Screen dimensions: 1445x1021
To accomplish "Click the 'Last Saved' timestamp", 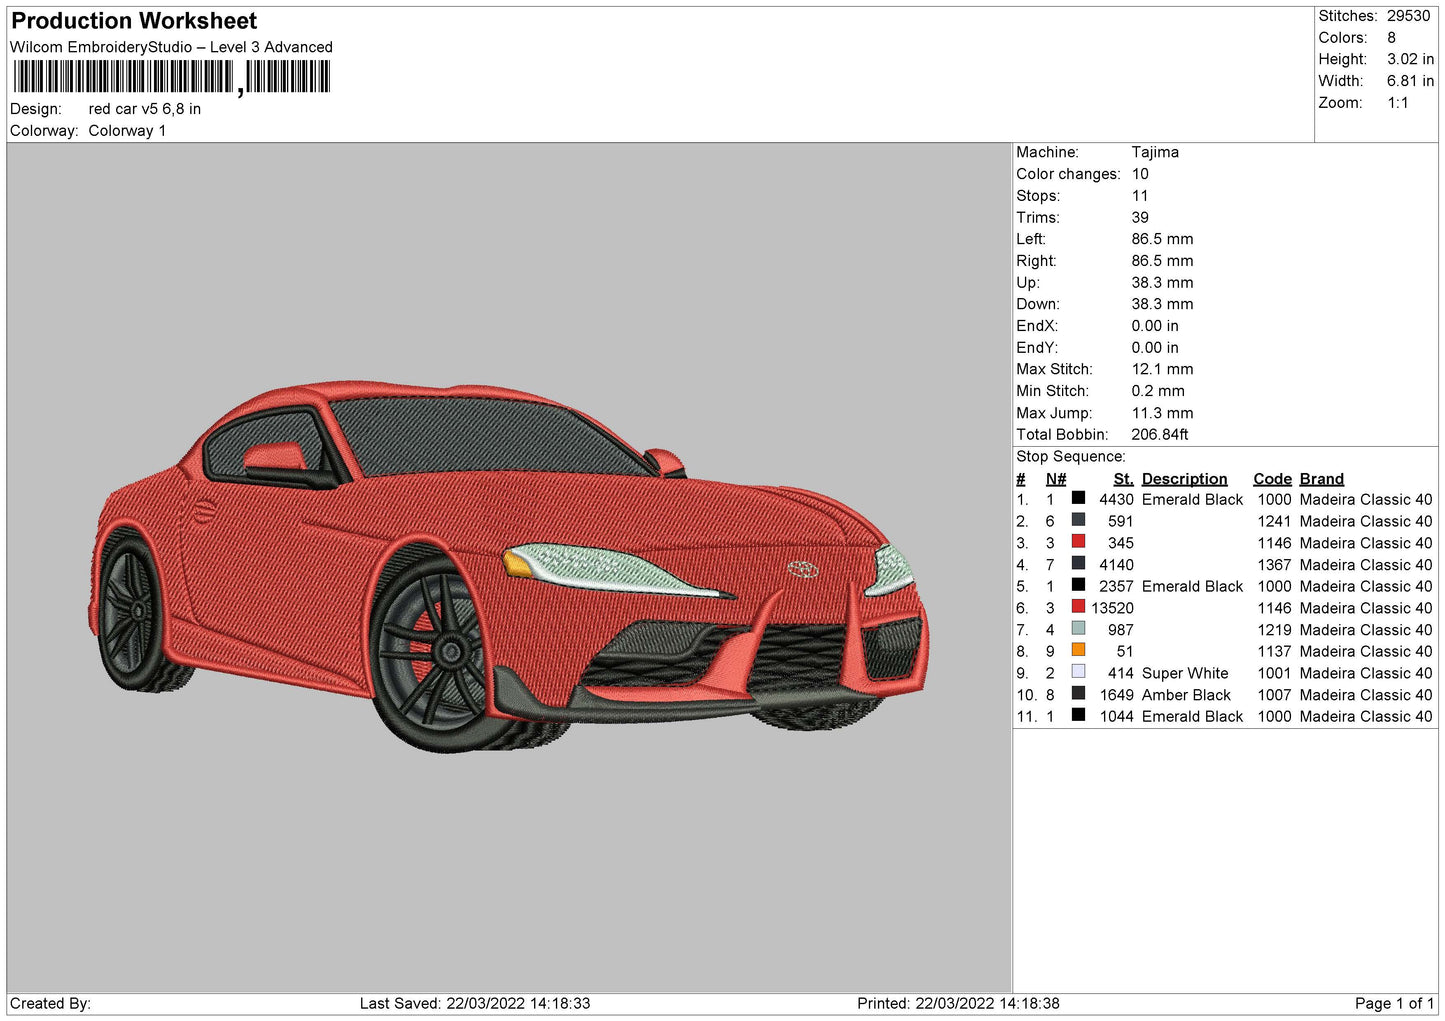I will [475, 1004].
